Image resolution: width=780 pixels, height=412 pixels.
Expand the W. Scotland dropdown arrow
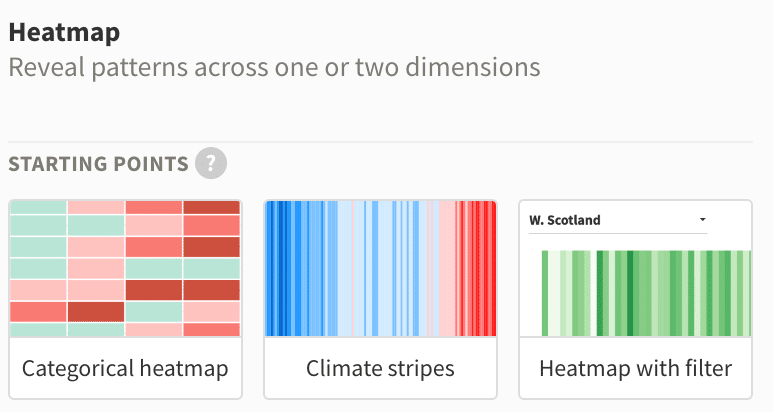(x=702, y=219)
